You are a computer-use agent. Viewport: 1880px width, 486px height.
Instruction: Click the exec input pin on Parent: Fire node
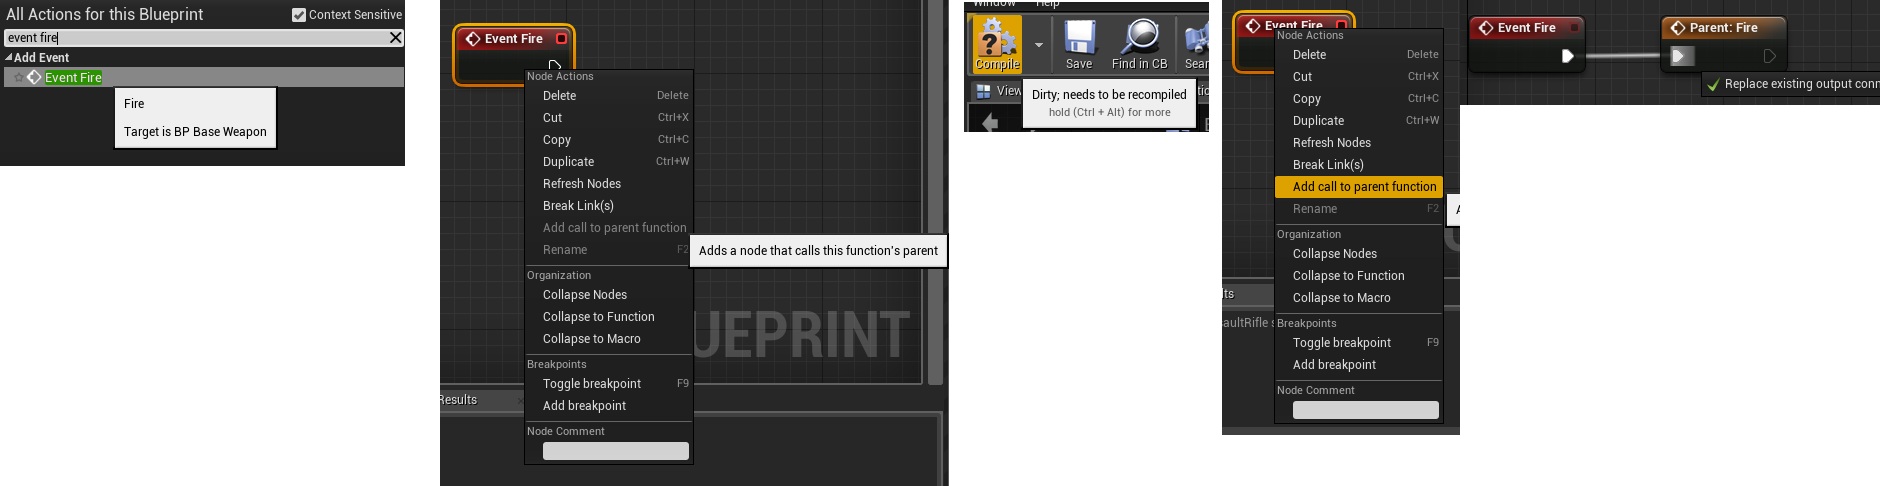1680,56
